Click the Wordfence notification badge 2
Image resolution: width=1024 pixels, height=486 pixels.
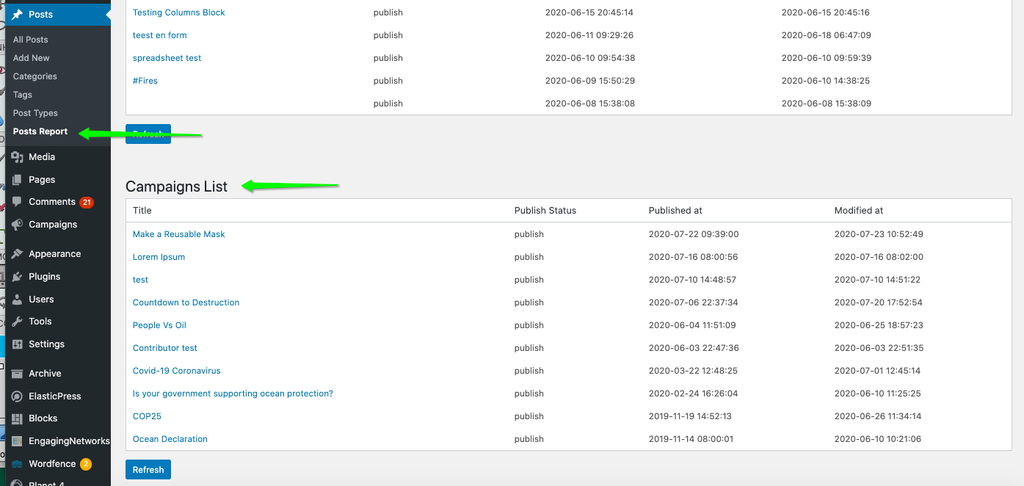pyautogui.click(x=86, y=464)
